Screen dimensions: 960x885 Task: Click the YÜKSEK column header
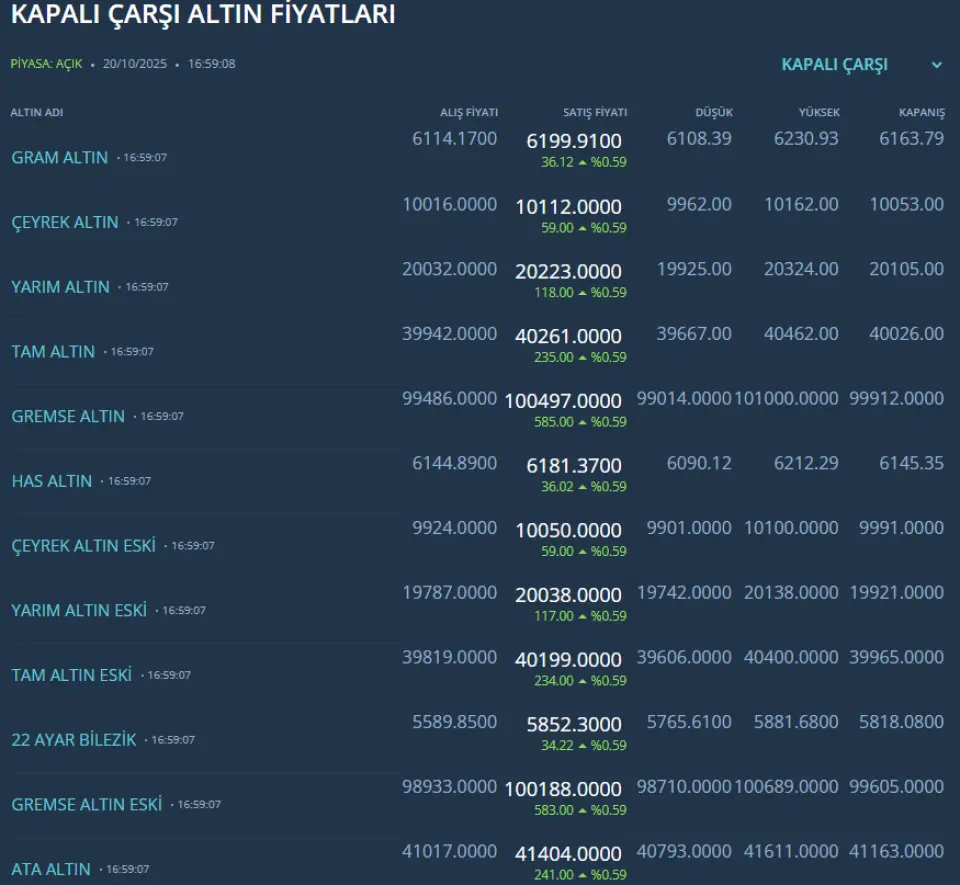[819, 113]
